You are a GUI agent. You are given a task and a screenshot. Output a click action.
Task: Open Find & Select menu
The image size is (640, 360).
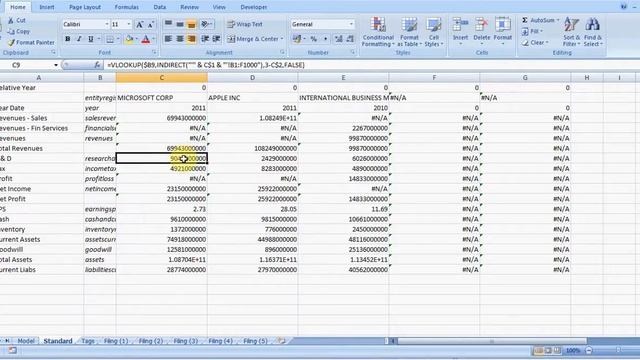[x=593, y=32]
